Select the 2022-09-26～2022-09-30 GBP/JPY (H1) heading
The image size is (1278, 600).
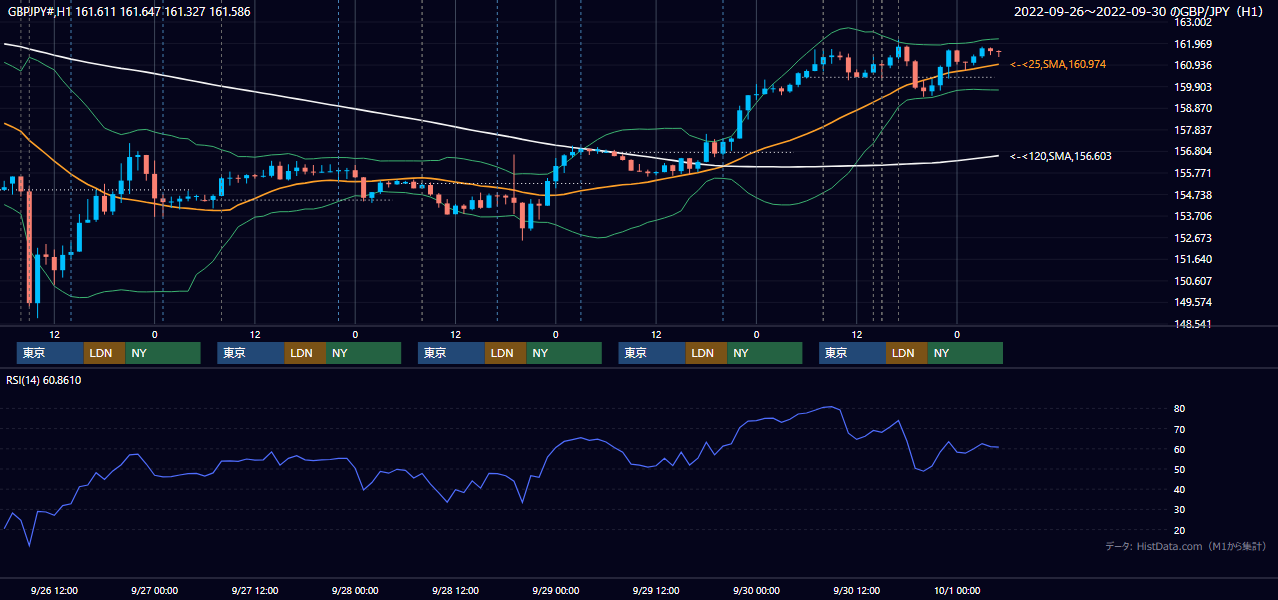tap(1139, 12)
